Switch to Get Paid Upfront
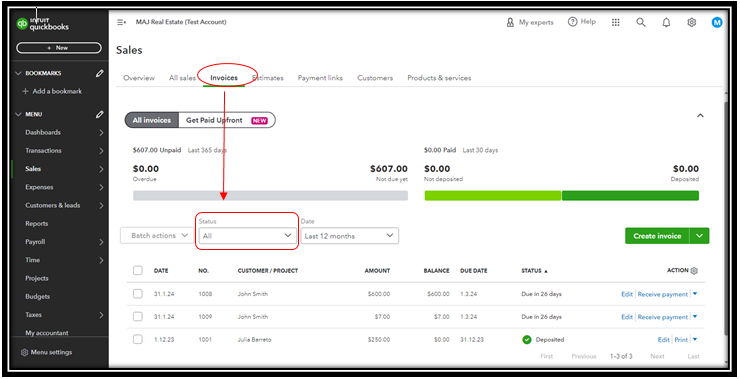This screenshot has width=740, height=379. pos(227,120)
